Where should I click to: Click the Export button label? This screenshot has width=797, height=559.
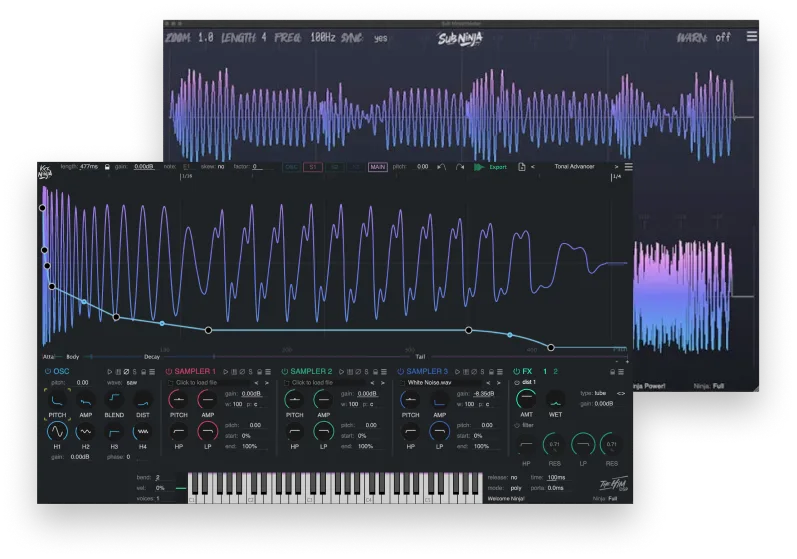(498, 167)
